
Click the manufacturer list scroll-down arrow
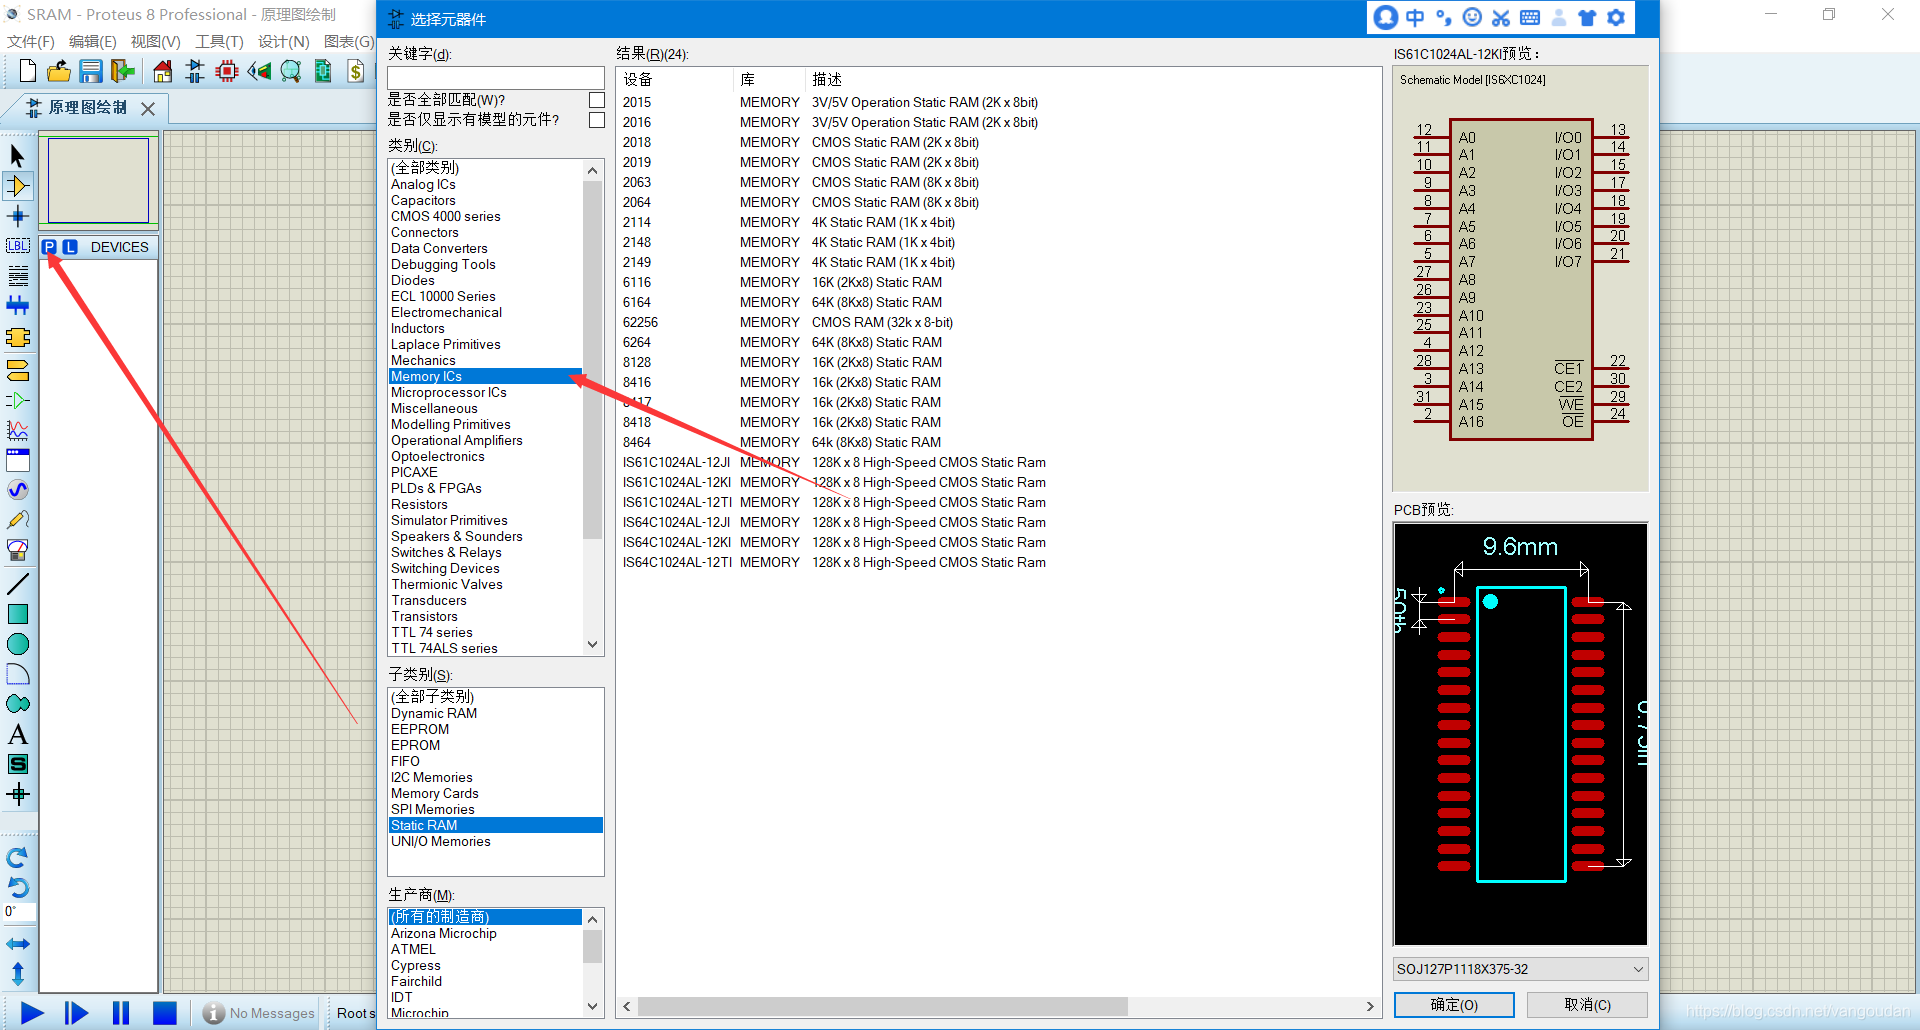593,1006
